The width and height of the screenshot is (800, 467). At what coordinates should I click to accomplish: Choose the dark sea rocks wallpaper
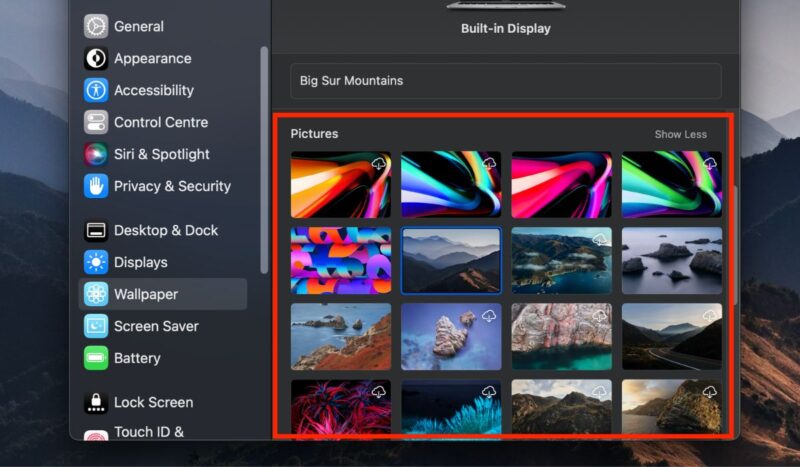pyautogui.click(x=671, y=261)
